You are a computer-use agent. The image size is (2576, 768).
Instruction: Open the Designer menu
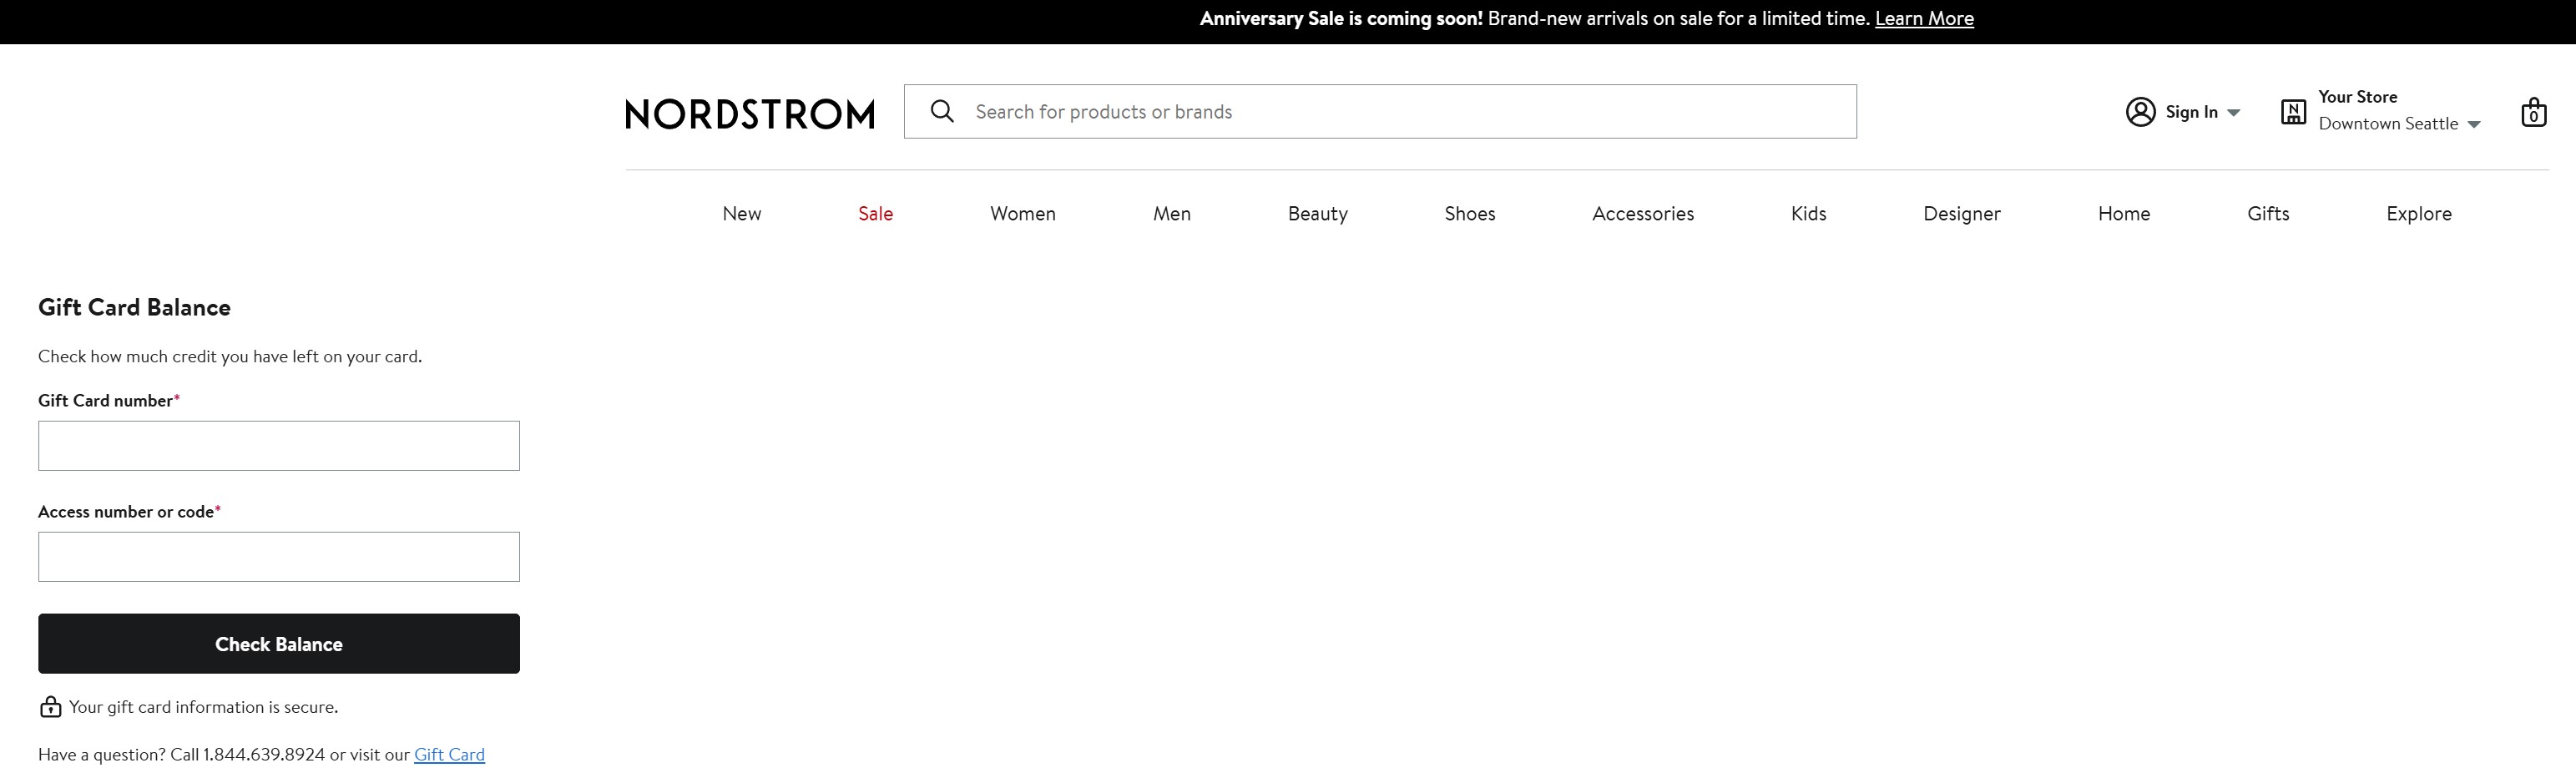click(x=1962, y=213)
